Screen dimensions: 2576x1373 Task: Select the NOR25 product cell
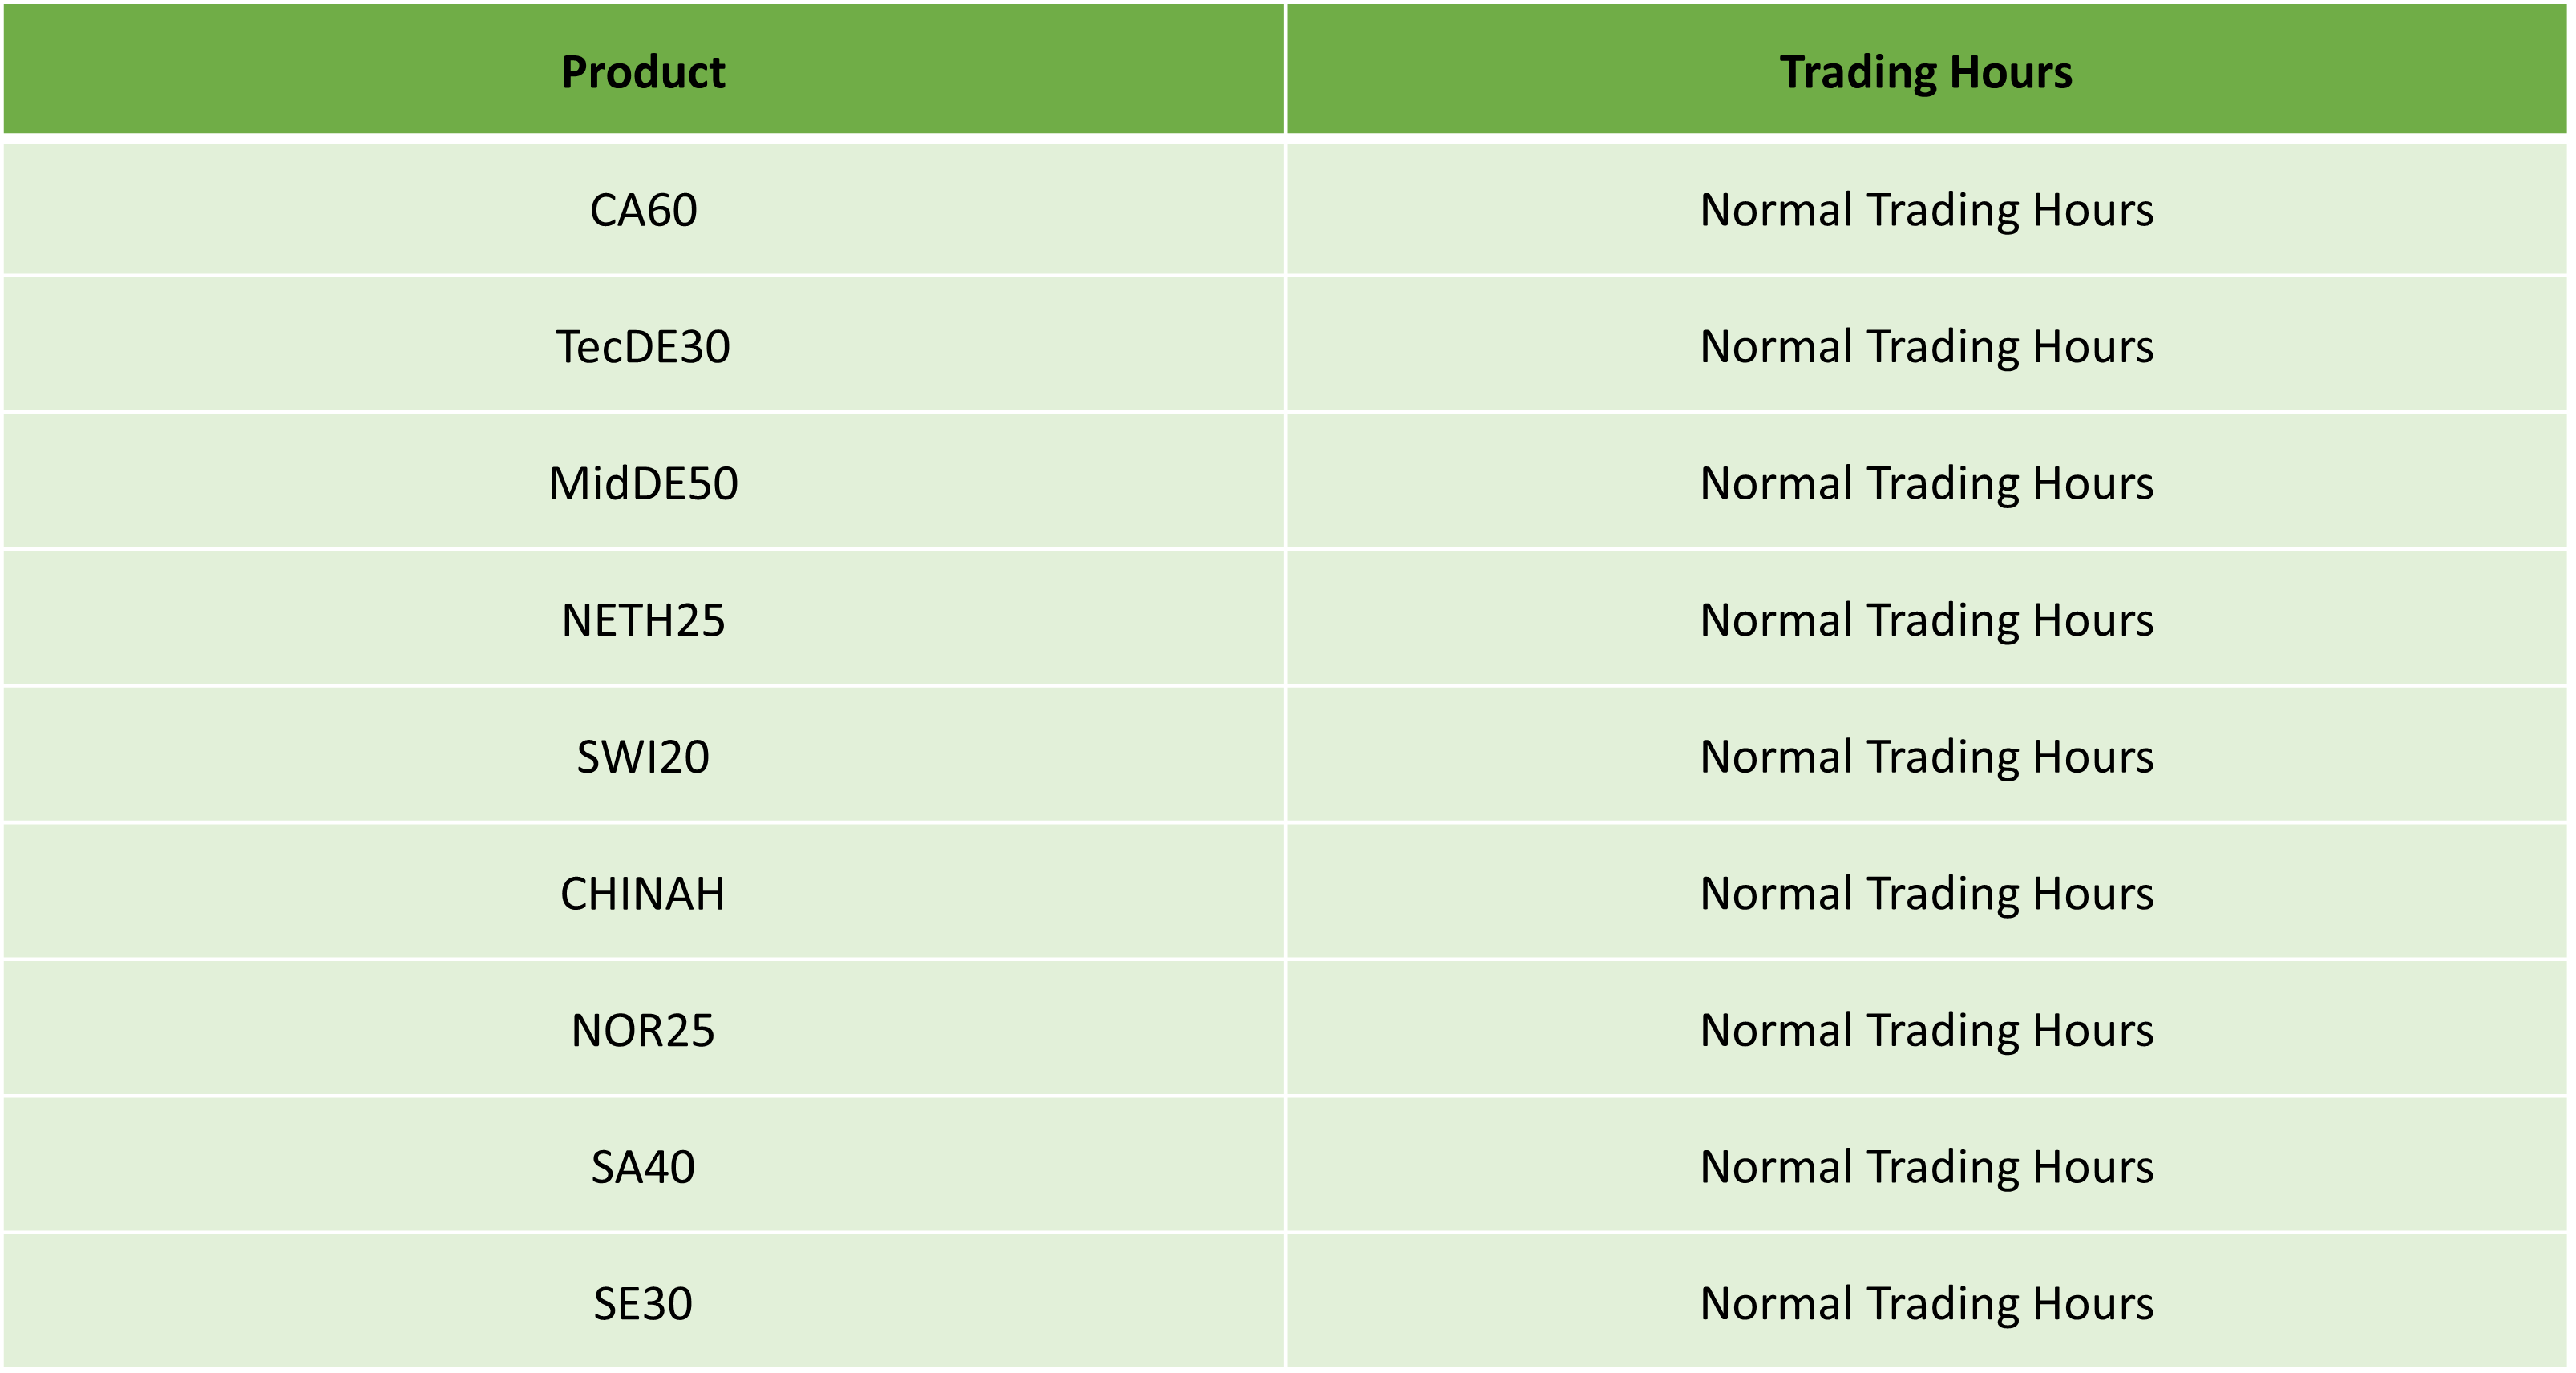643,1030
